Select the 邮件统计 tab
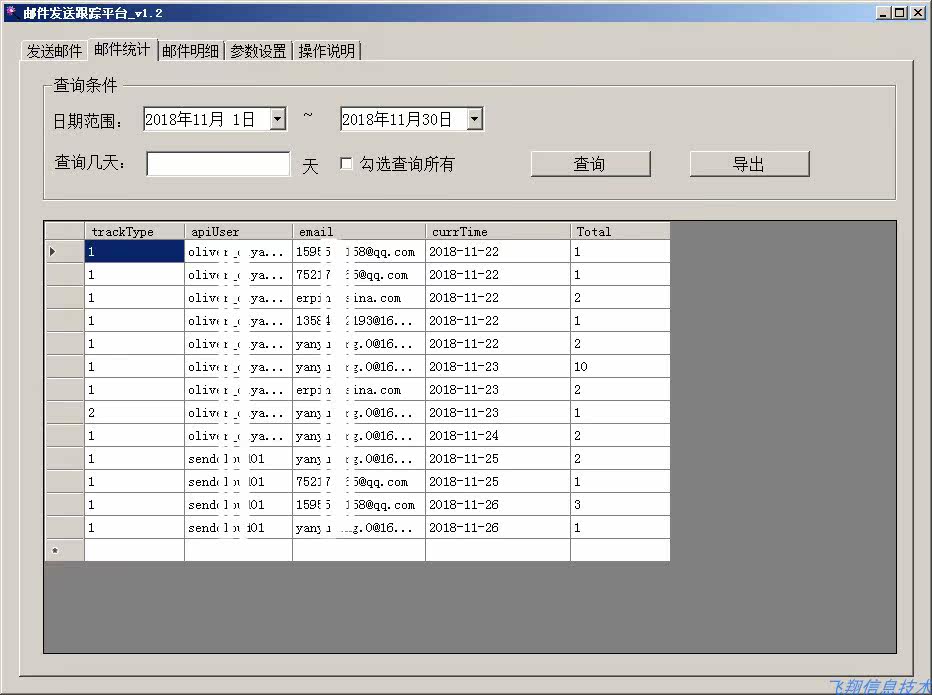The width and height of the screenshot is (932, 695). point(122,49)
